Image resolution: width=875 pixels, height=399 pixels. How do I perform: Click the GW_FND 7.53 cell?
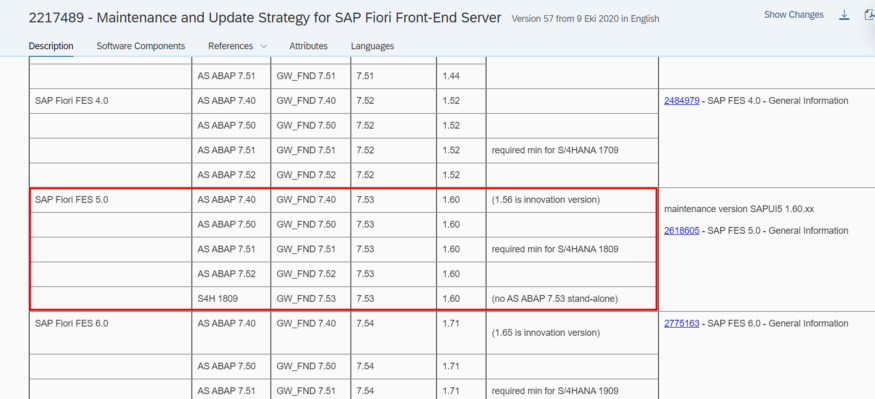pos(311,299)
